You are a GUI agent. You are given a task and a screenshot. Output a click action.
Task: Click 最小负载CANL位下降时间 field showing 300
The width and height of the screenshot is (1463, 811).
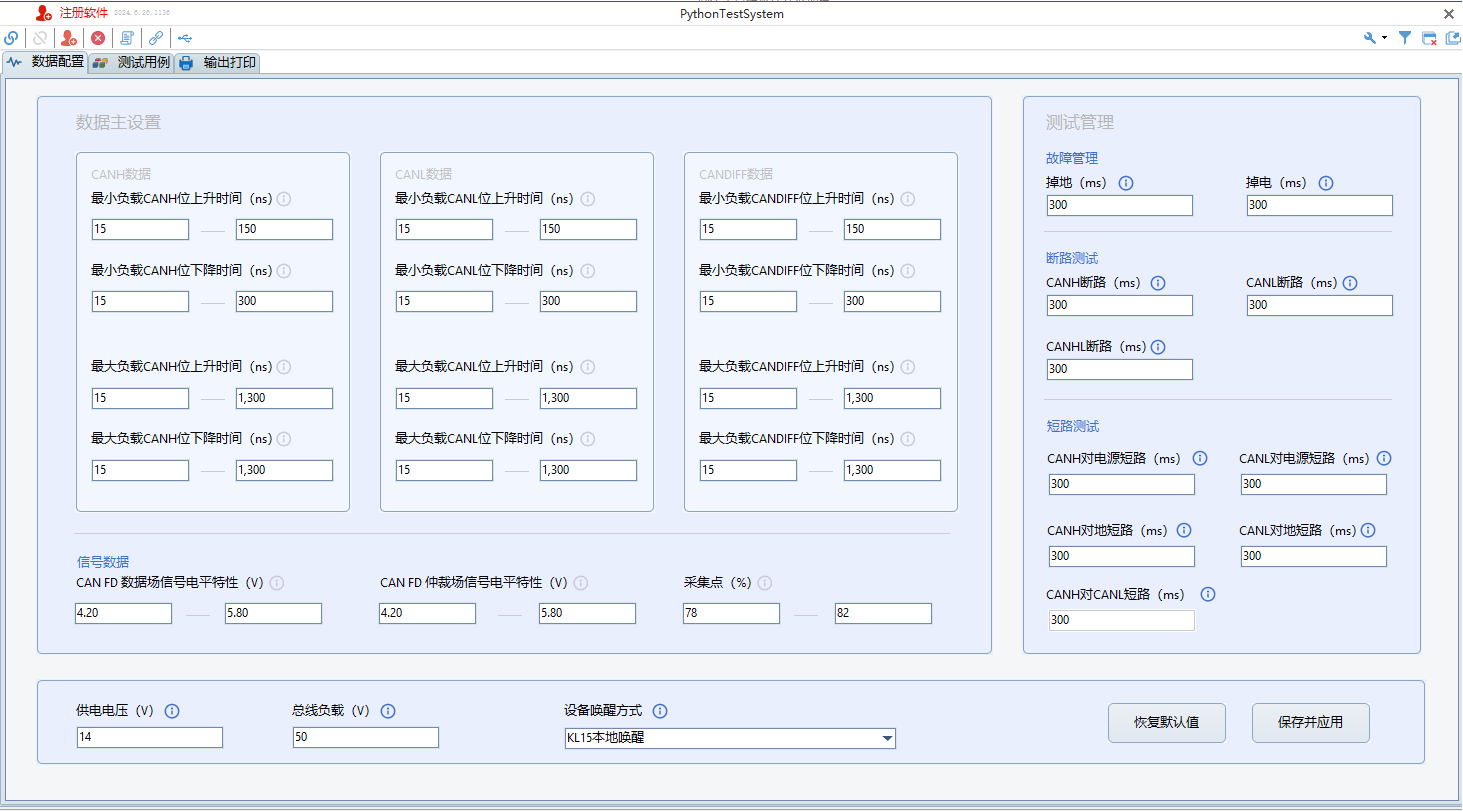[588, 301]
